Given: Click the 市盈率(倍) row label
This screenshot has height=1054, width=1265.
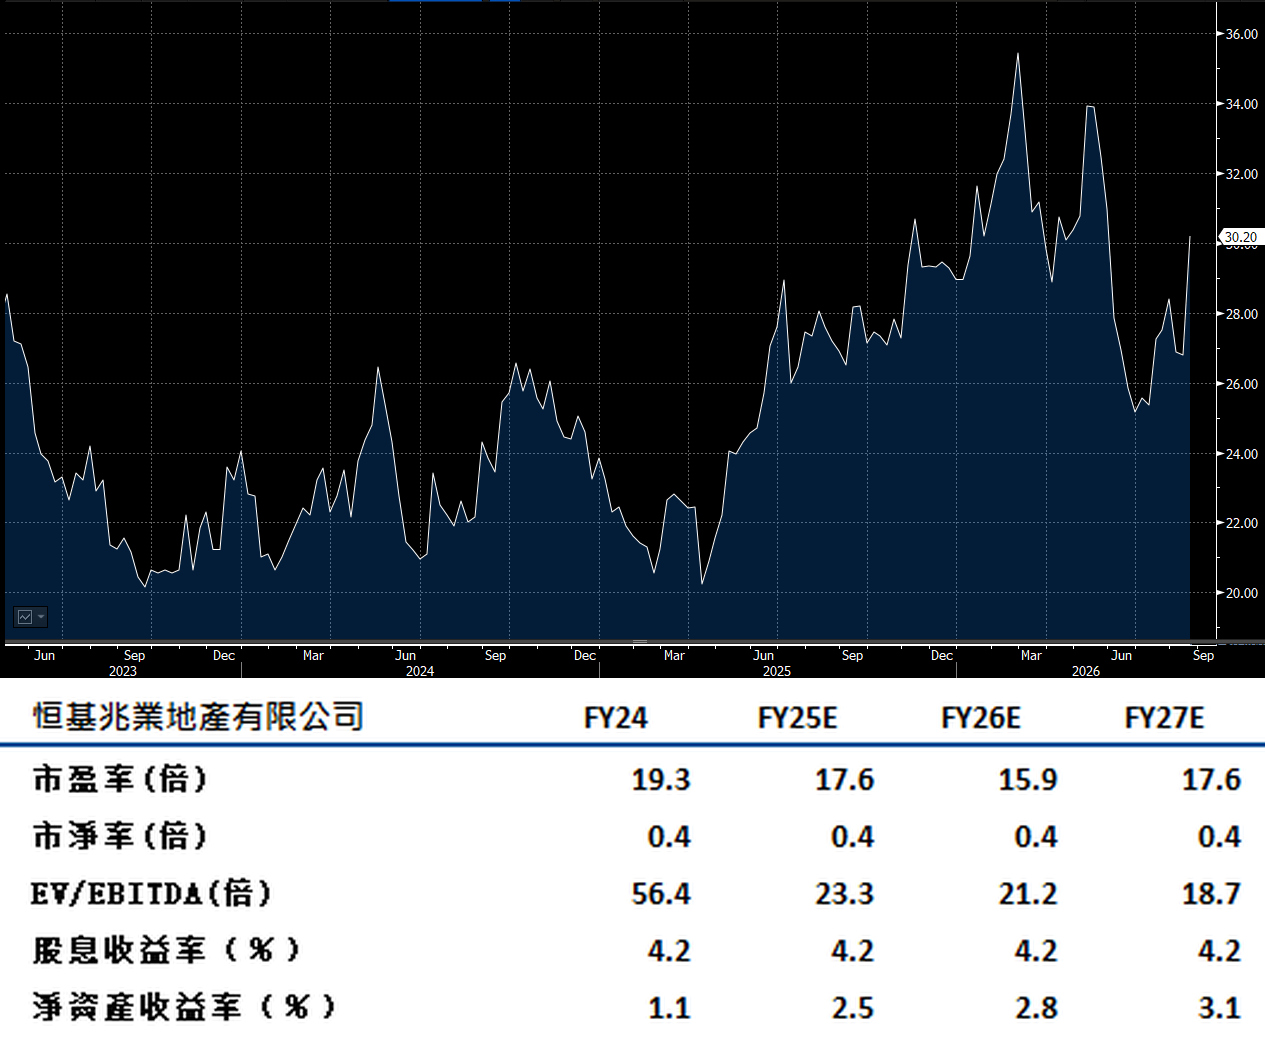Looking at the screenshot, I should coord(120,779).
